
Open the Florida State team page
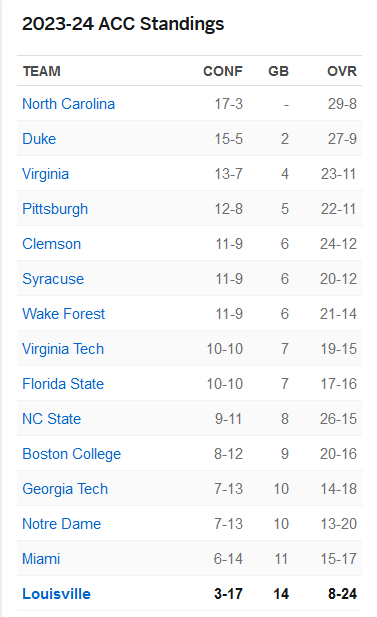click(x=63, y=384)
